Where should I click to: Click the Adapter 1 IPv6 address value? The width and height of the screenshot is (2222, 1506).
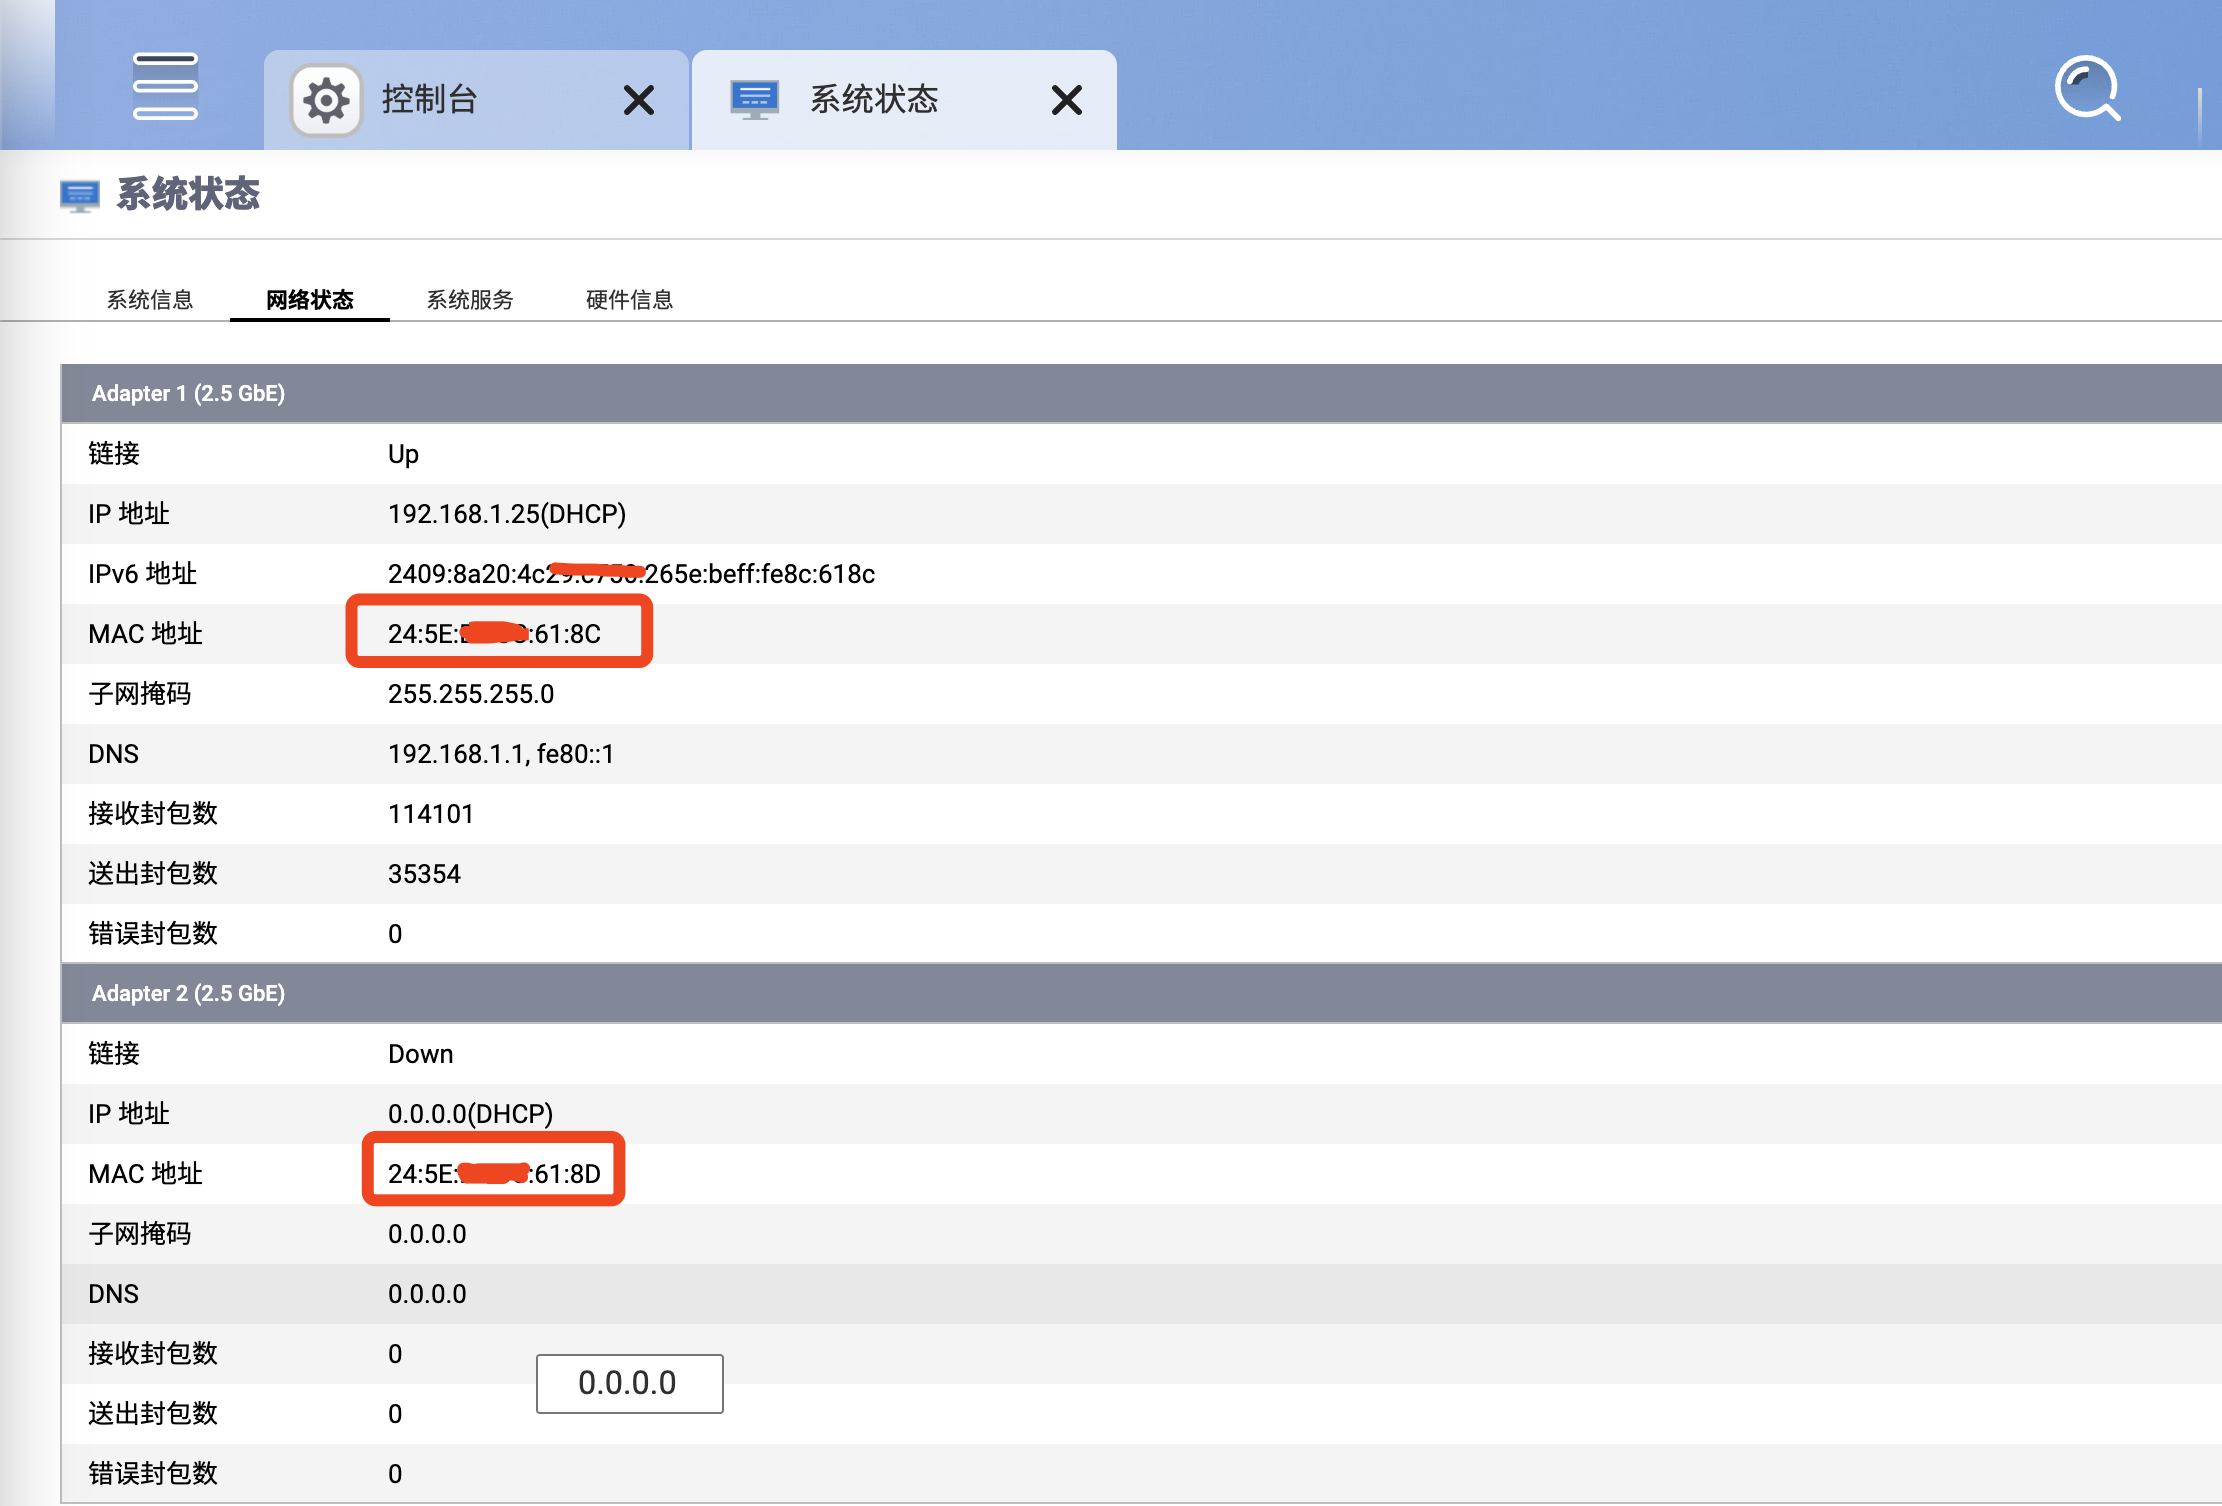coord(631,574)
